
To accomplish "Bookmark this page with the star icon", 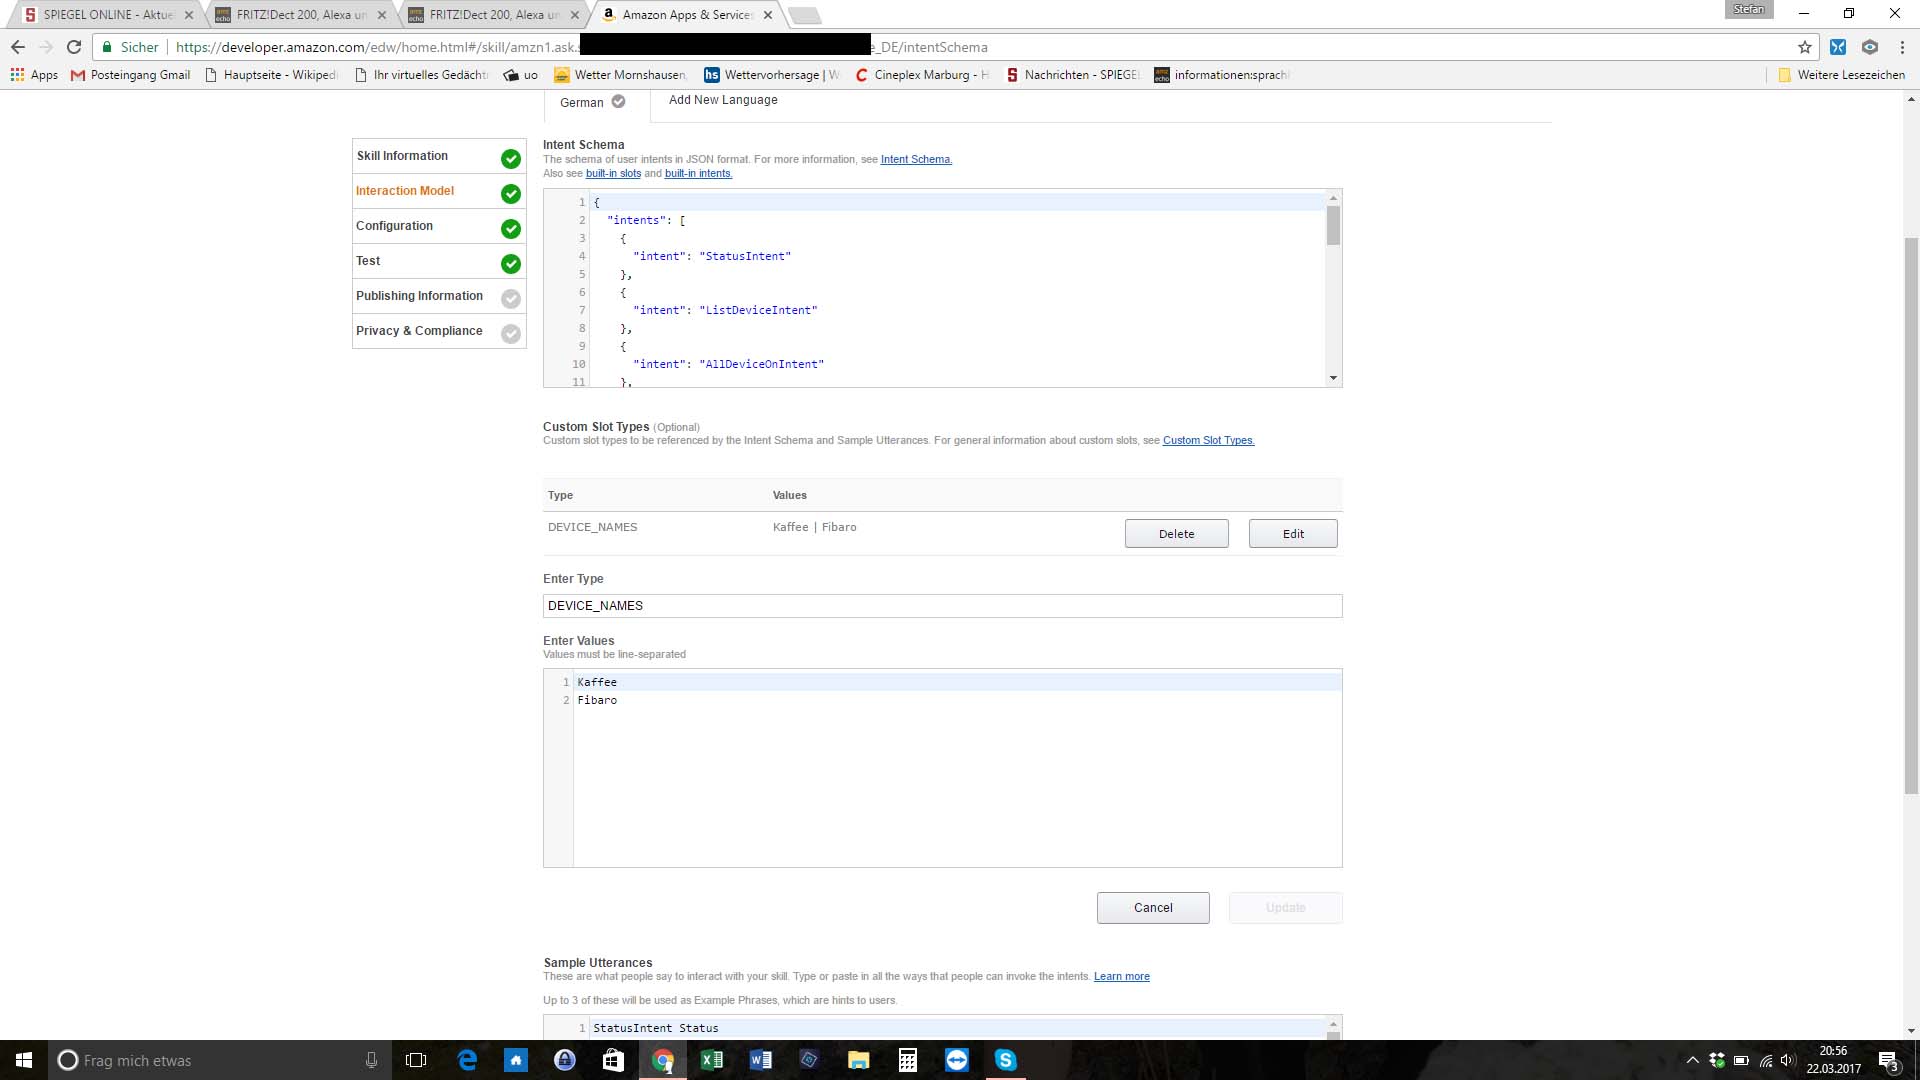I will (x=1805, y=47).
